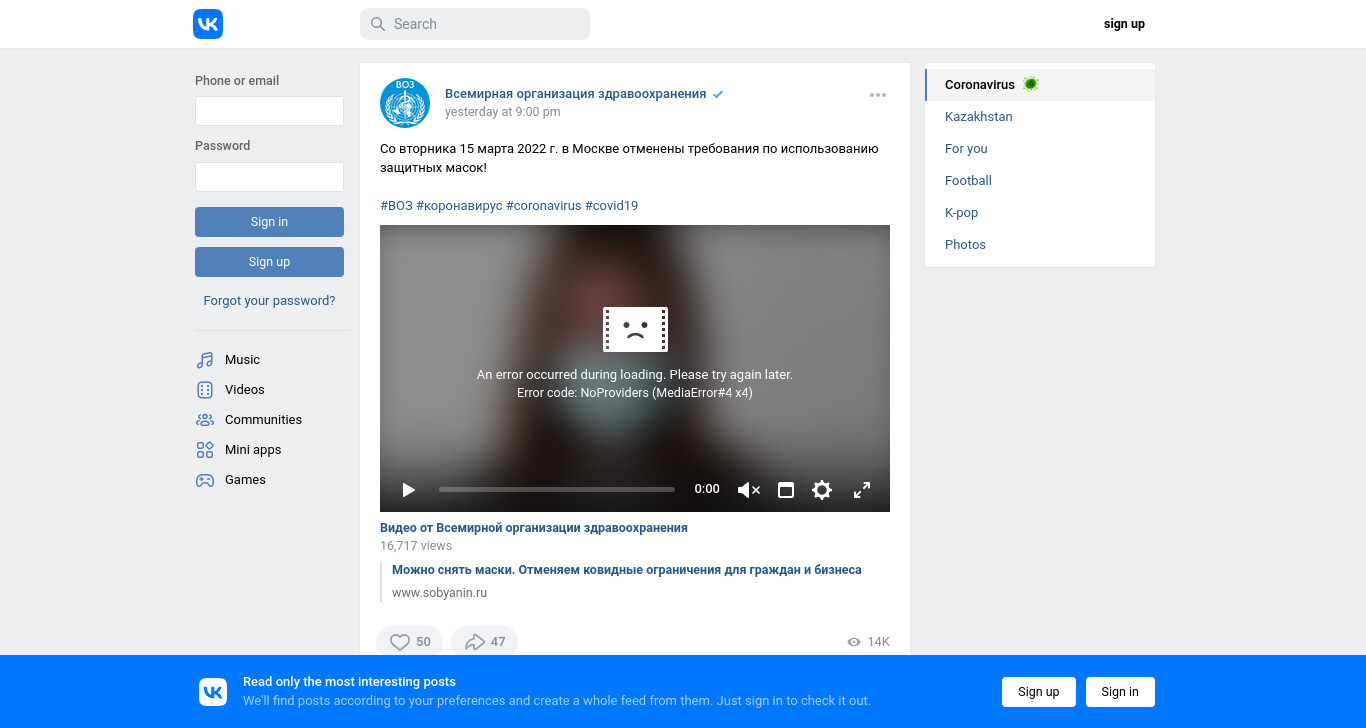Open Forgot your password link
This screenshot has width=1366, height=728.
tap(269, 300)
